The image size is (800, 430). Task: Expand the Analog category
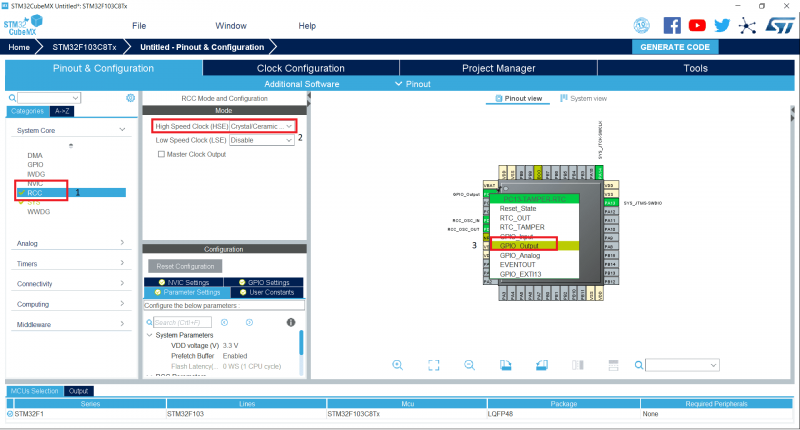(x=122, y=243)
